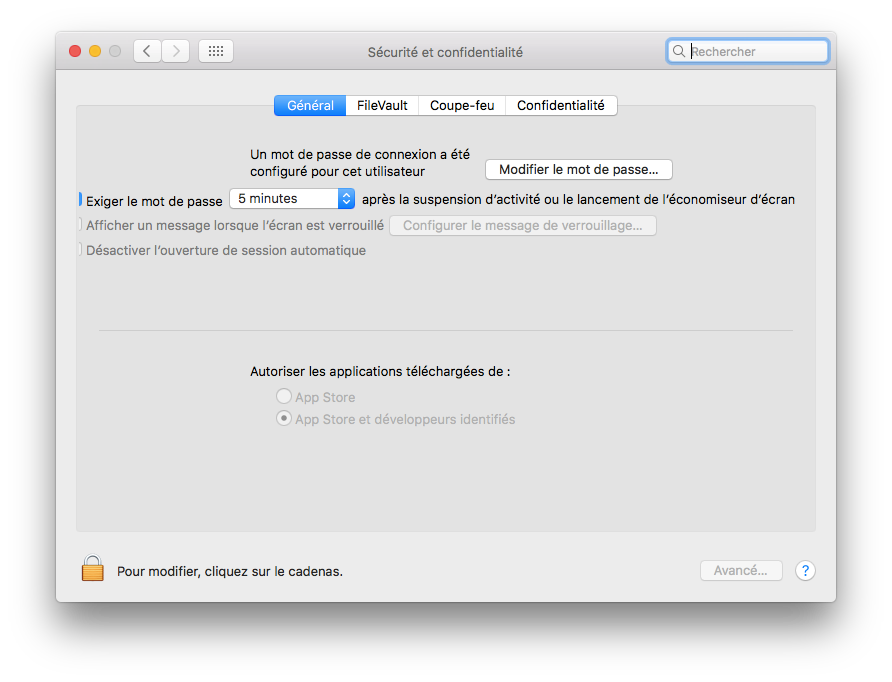
Task: Toggle Désactiver l'ouverture de session automatique checkbox
Action: (80, 250)
